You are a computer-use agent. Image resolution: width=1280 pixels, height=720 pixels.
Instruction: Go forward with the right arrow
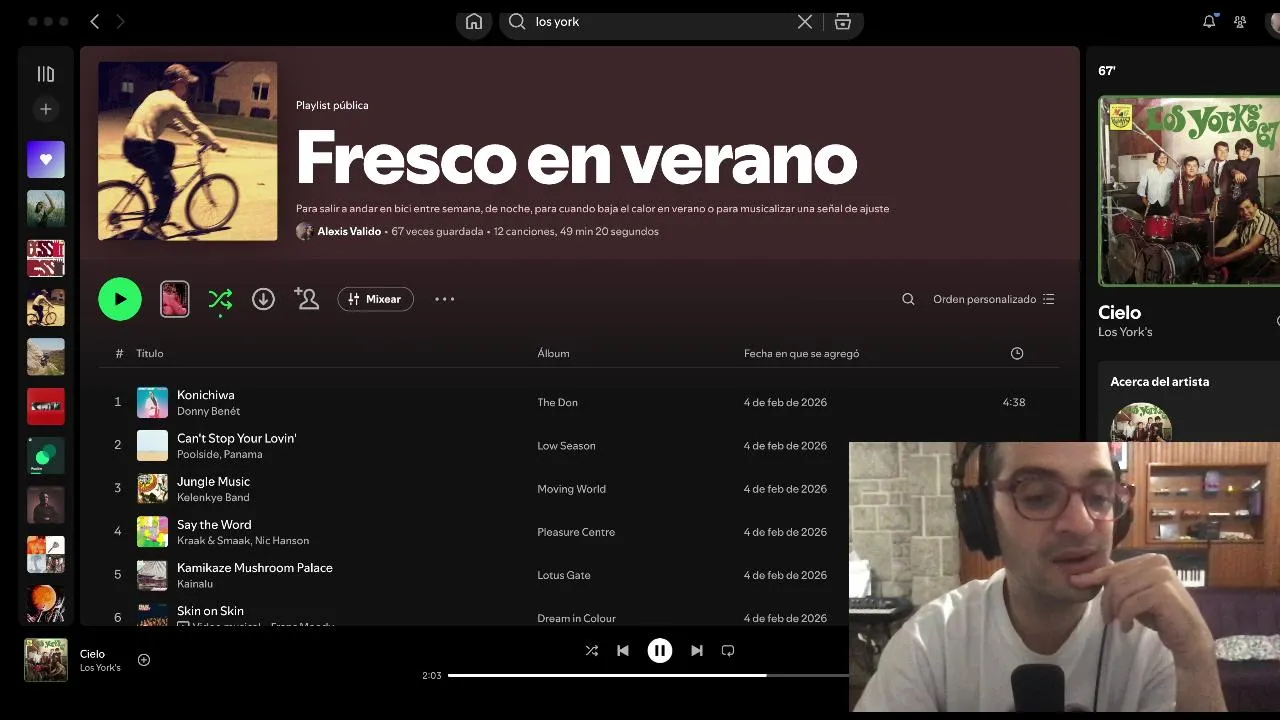(120, 21)
